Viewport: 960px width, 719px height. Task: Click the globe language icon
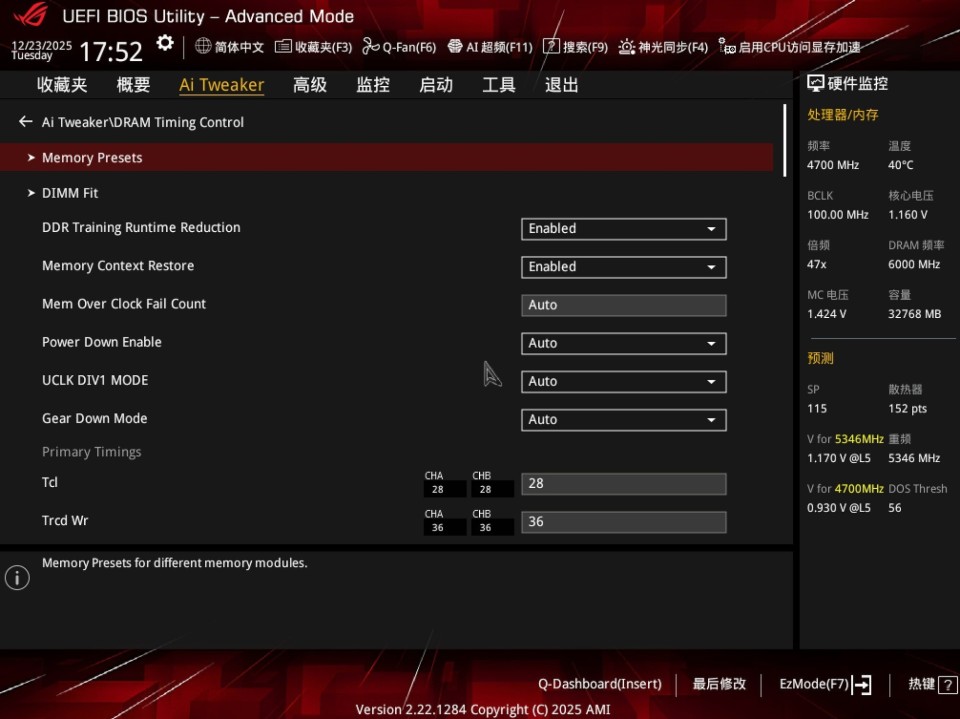[203, 46]
